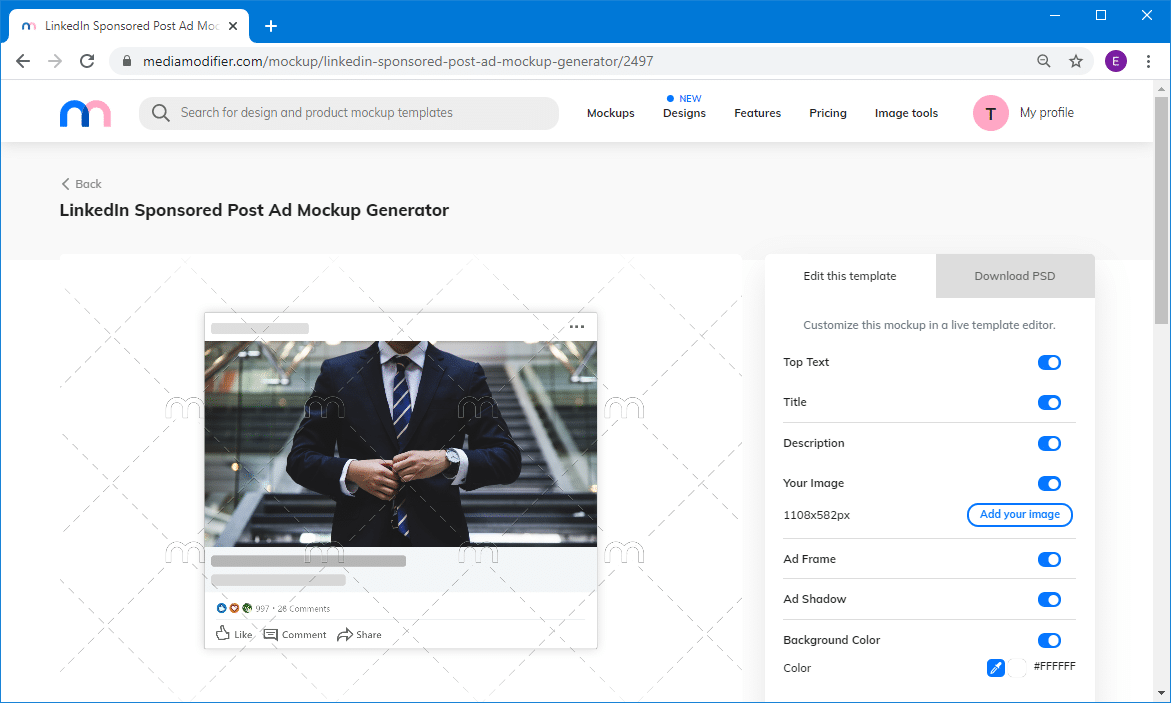Image resolution: width=1171 pixels, height=703 pixels.
Task: Click the Add your image button
Action: pos(1019,515)
